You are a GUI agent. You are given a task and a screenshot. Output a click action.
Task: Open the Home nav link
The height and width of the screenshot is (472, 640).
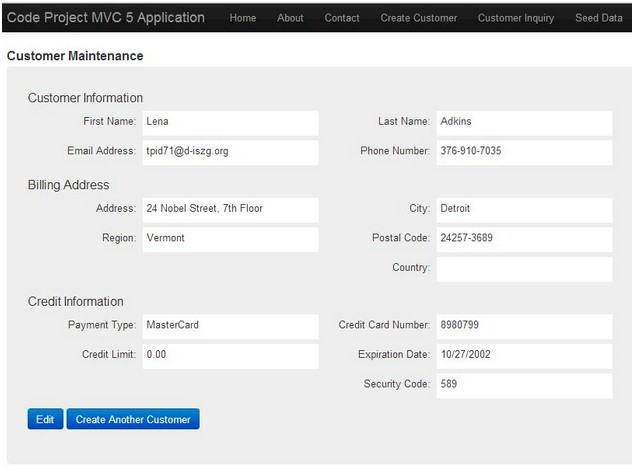click(x=242, y=18)
